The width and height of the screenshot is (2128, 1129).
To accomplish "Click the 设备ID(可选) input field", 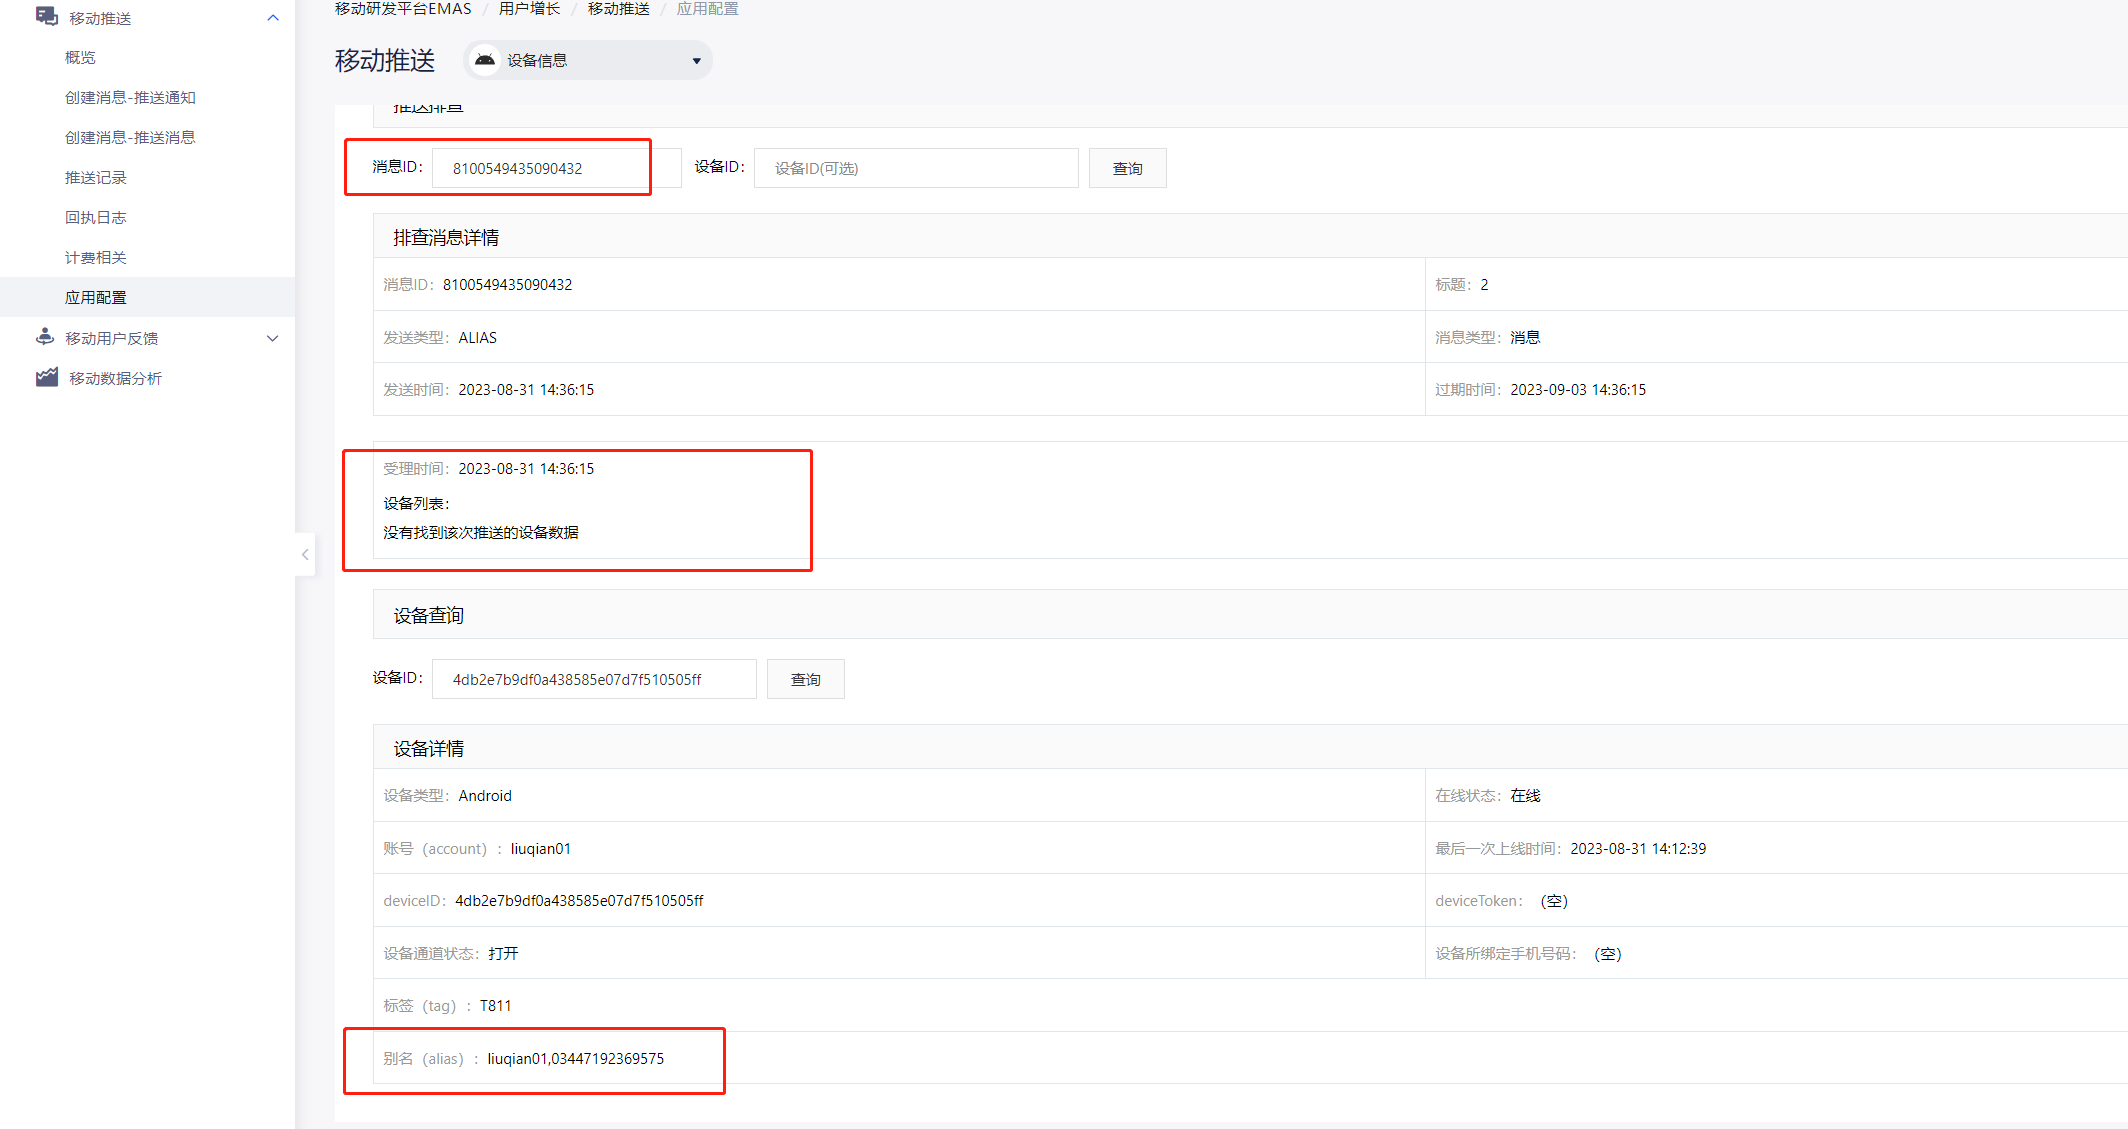I will [x=916, y=168].
